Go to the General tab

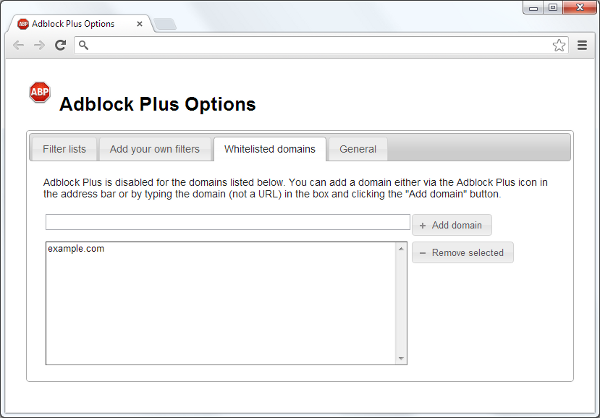click(x=358, y=149)
